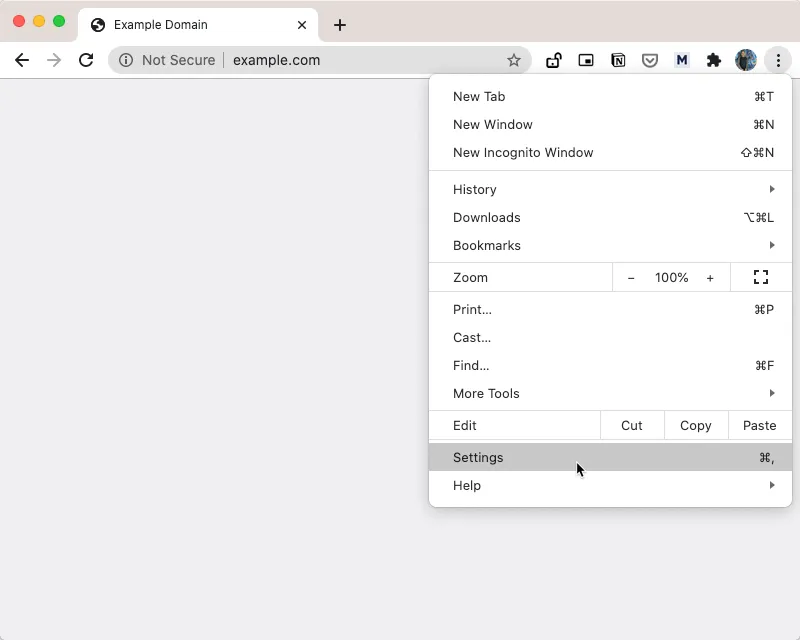The width and height of the screenshot is (800, 640).
Task: Click the unlocked padlock extension icon
Action: coord(554,60)
